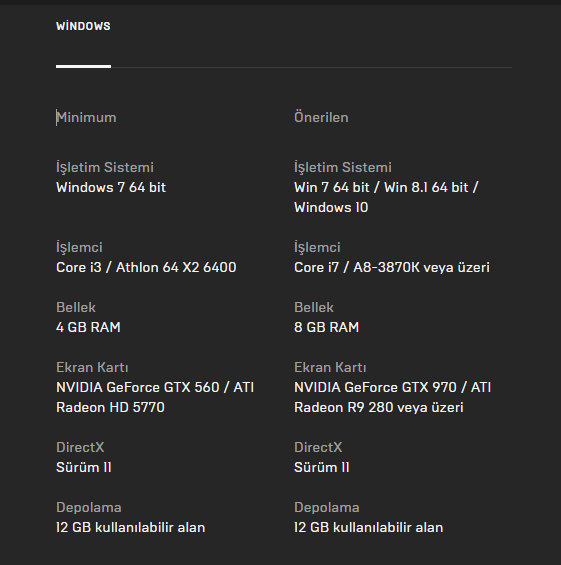Click 'NVIDIA GeForce GTX 970 / ATI' text
This screenshot has width=561, height=565.
pos(392,387)
